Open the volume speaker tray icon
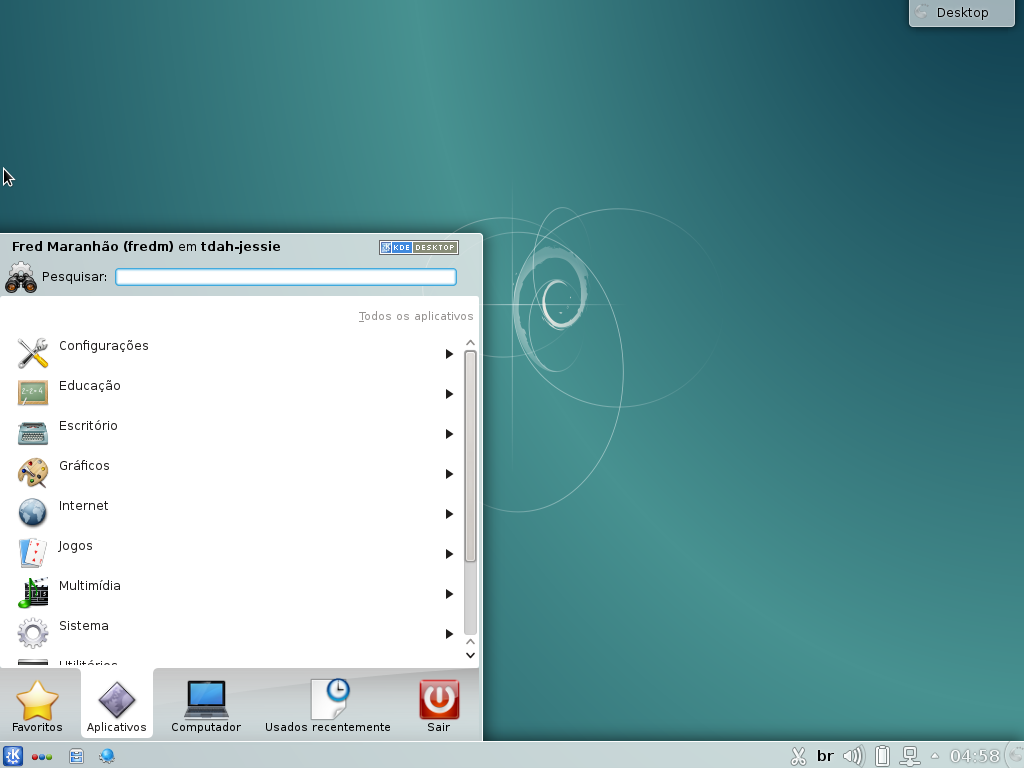1024x768 pixels. [x=852, y=756]
